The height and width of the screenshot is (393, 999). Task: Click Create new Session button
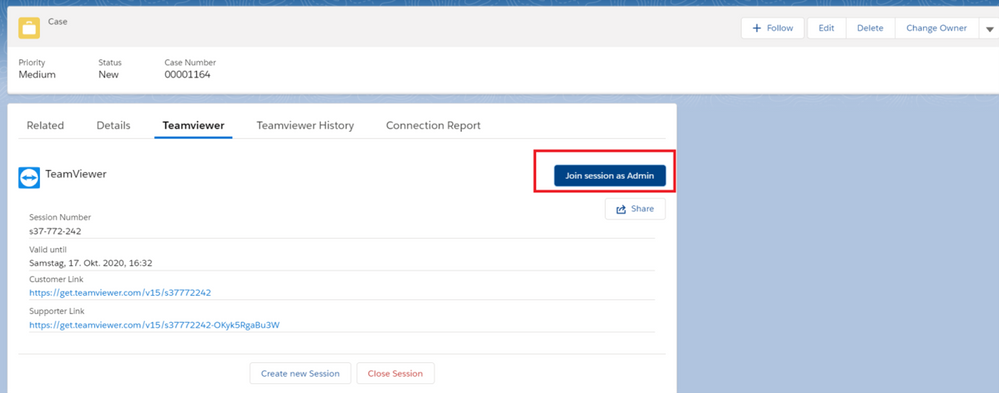pos(300,373)
